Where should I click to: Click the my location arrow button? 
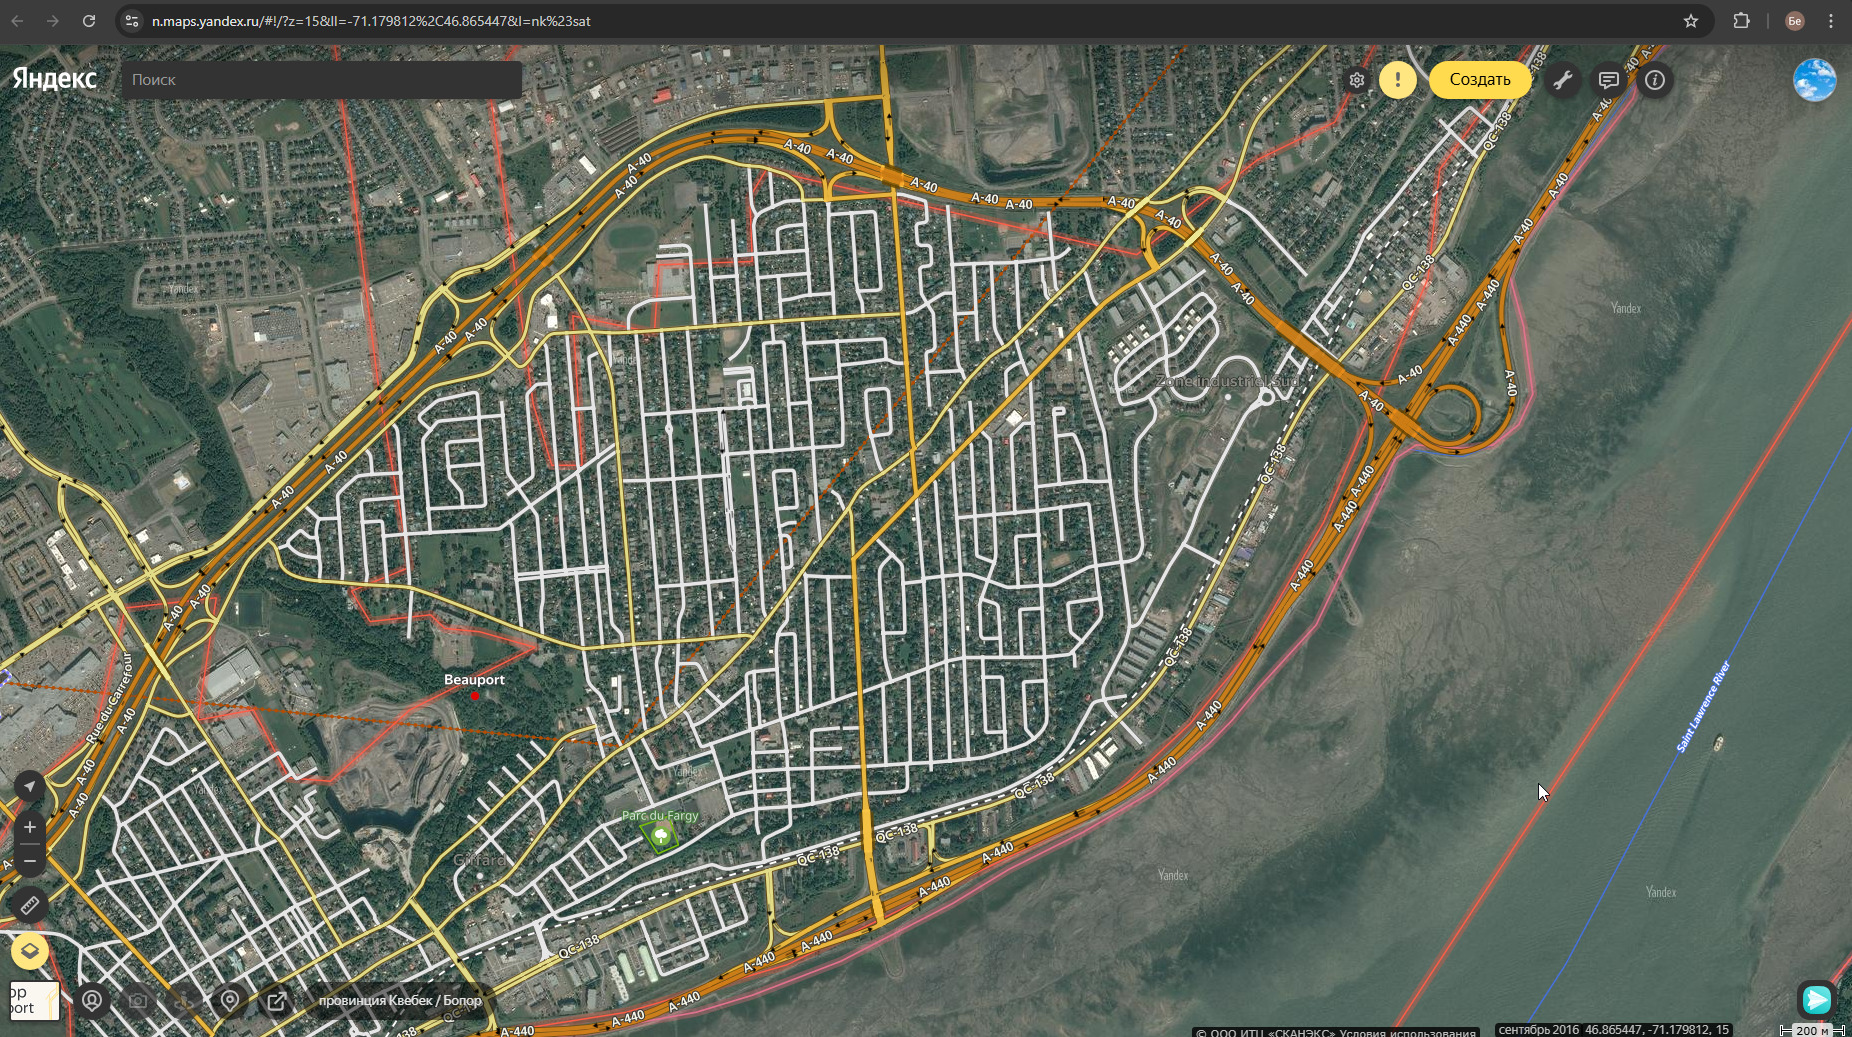[x=29, y=787]
